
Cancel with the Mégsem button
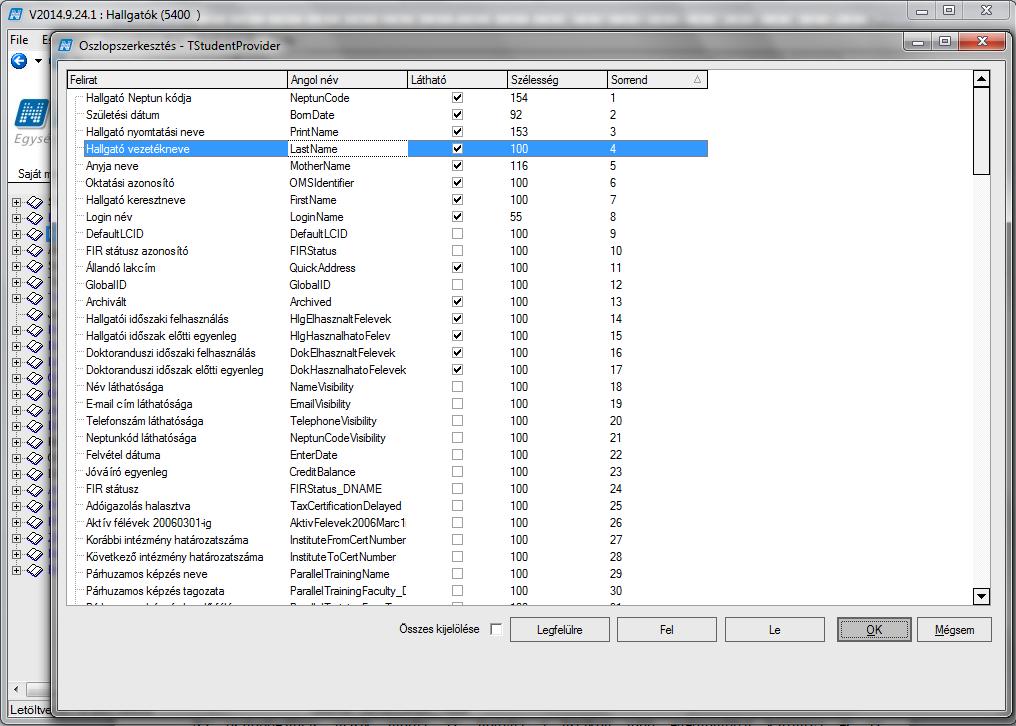click(x=954, y=629)
